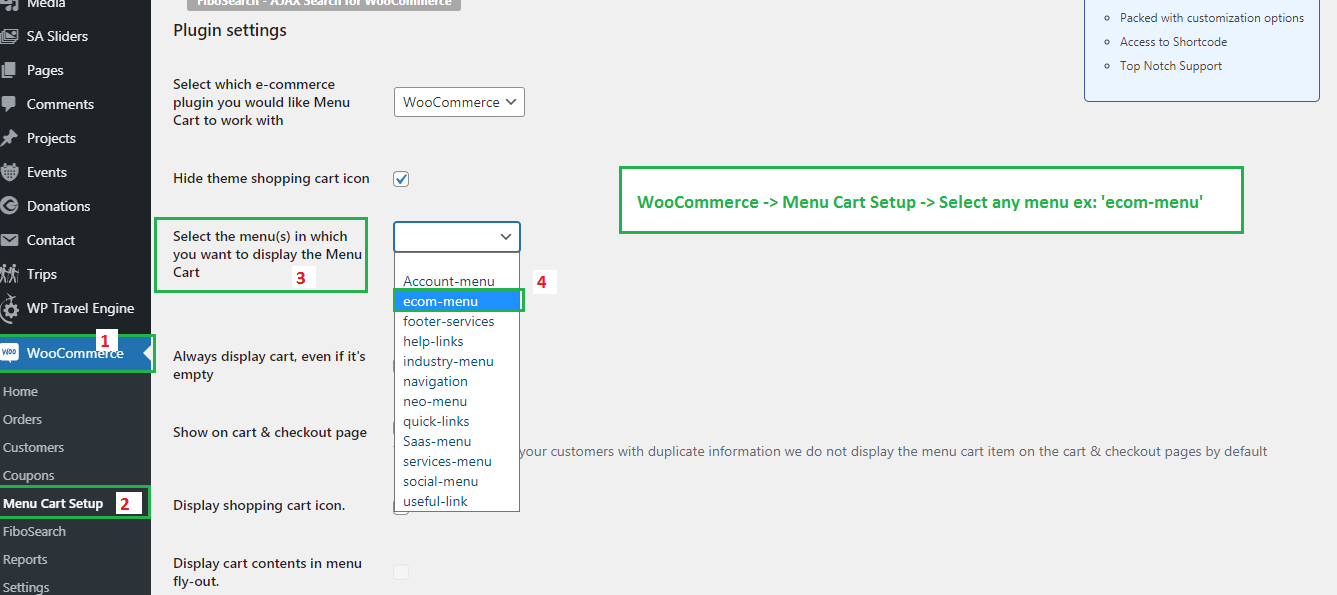Click the WP Travel Engine gear icon
1337x595 pixels.
(9, 308)
